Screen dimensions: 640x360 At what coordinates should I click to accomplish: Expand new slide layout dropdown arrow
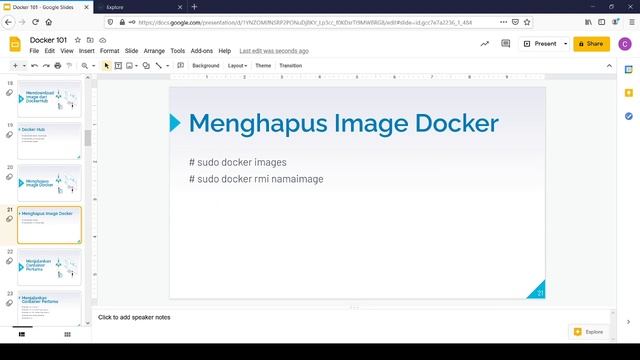coord(24,66)
